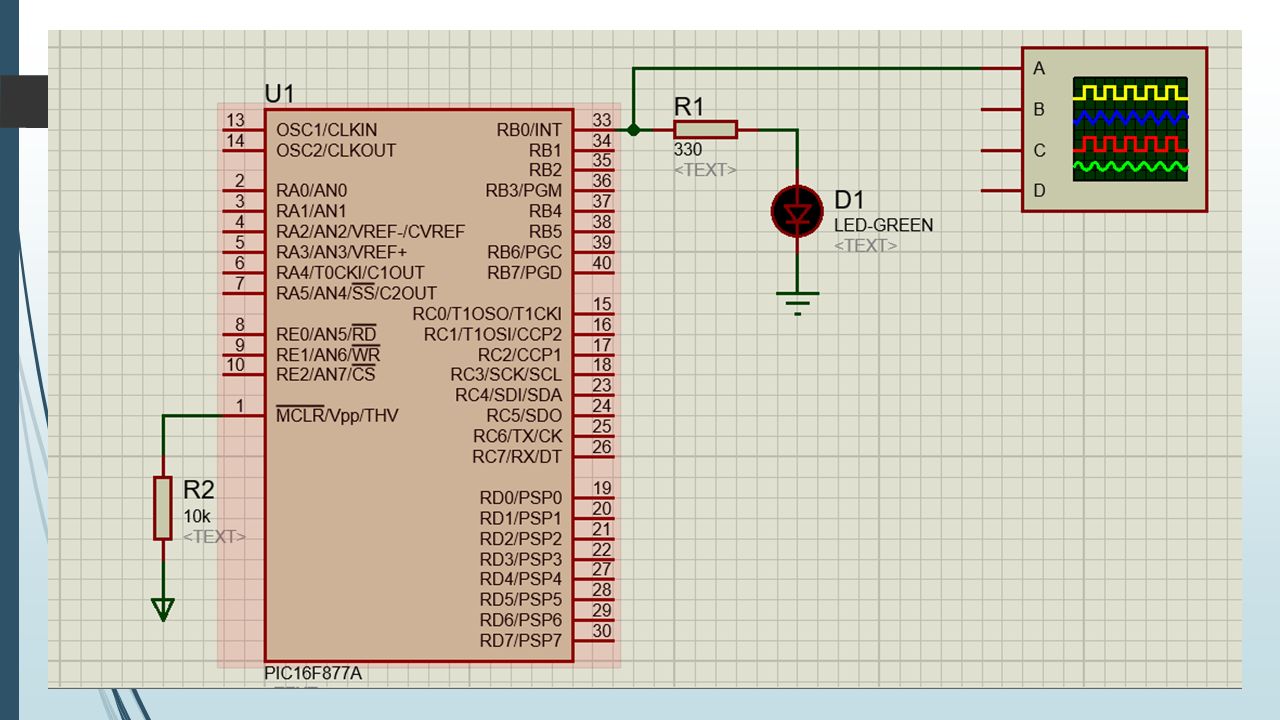1280x720 pixels.
Task: Click the OSC1/CLKIN pin label
Action: [327, 130]
